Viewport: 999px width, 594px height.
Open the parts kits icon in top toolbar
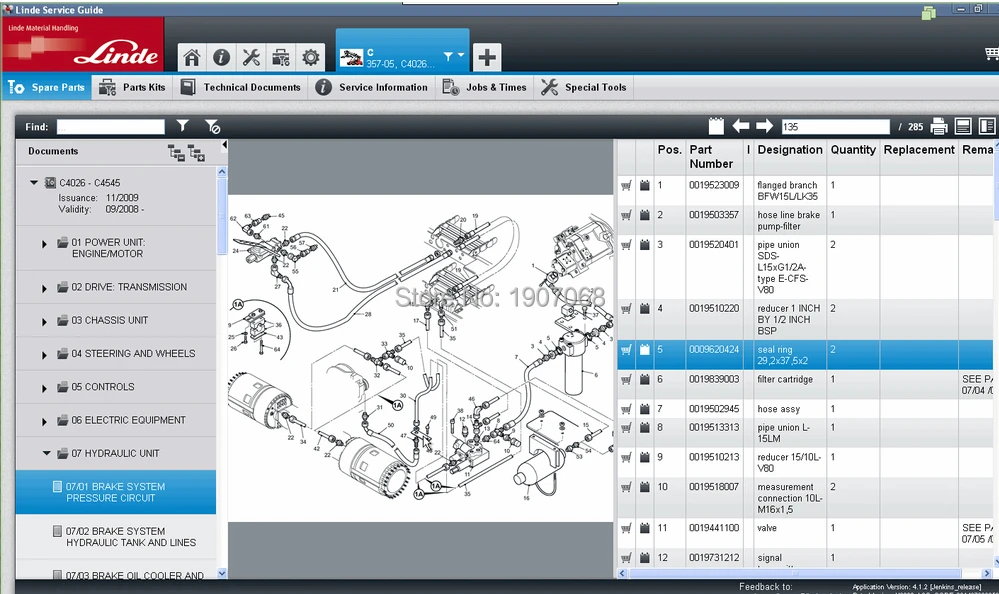pos(281,57)
